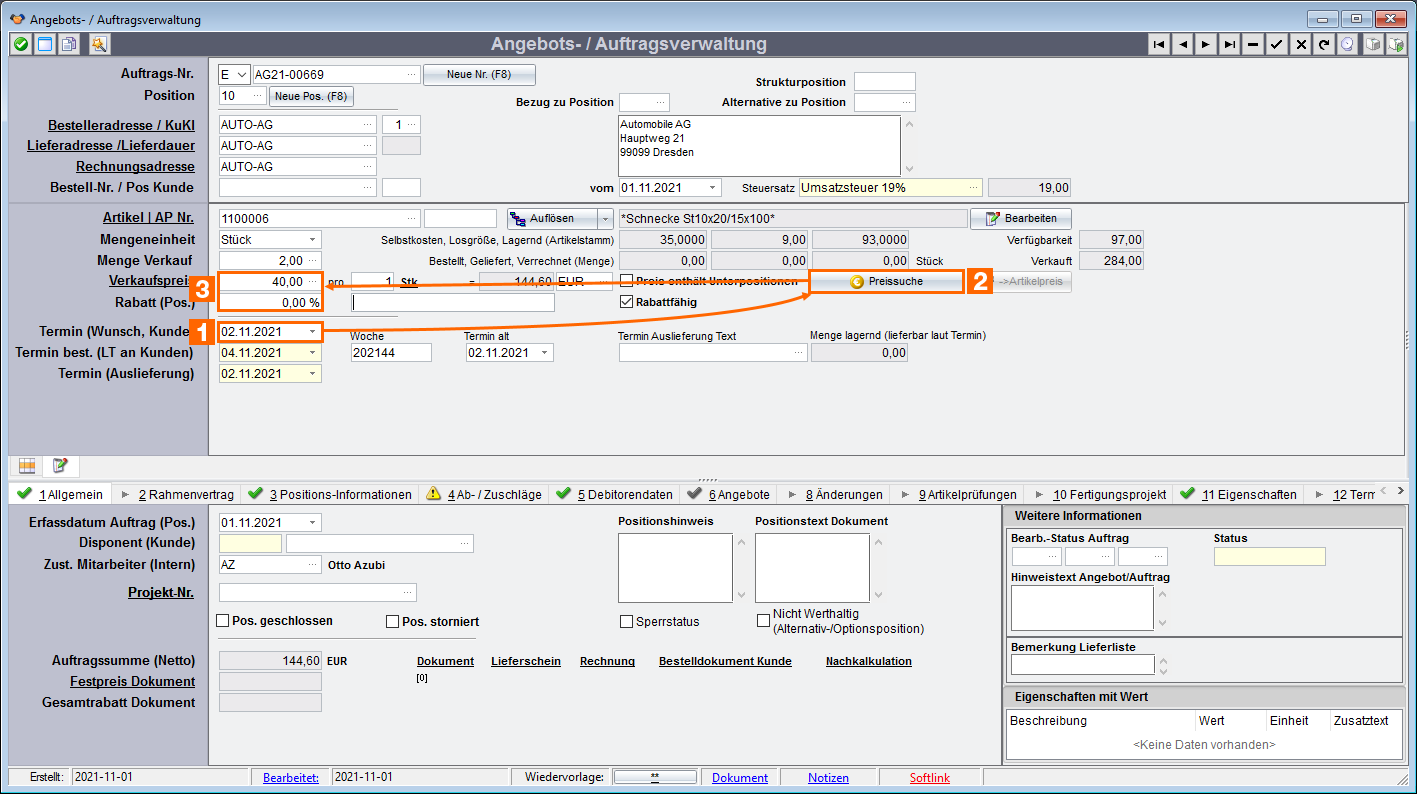Viewport: 1417px width, 794px height.
Task: Click the printer with green arrow icon
Action: tap(1398, 44)
